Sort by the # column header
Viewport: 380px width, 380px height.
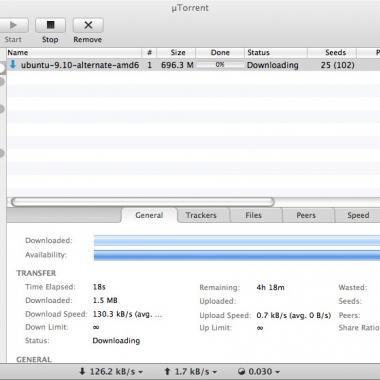click(149, 53)
